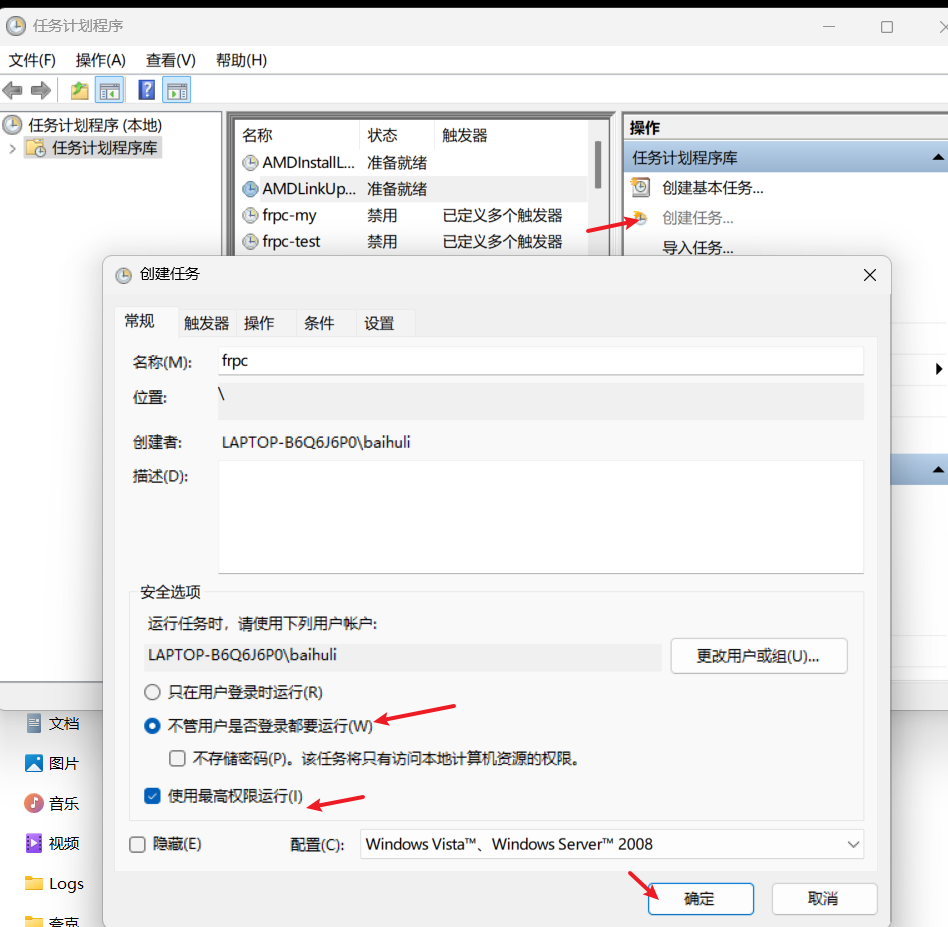Click the 文档 folder icon in sidebar
Image resolution: width=948 pixels, height=927 pixels.
(35, 723)
